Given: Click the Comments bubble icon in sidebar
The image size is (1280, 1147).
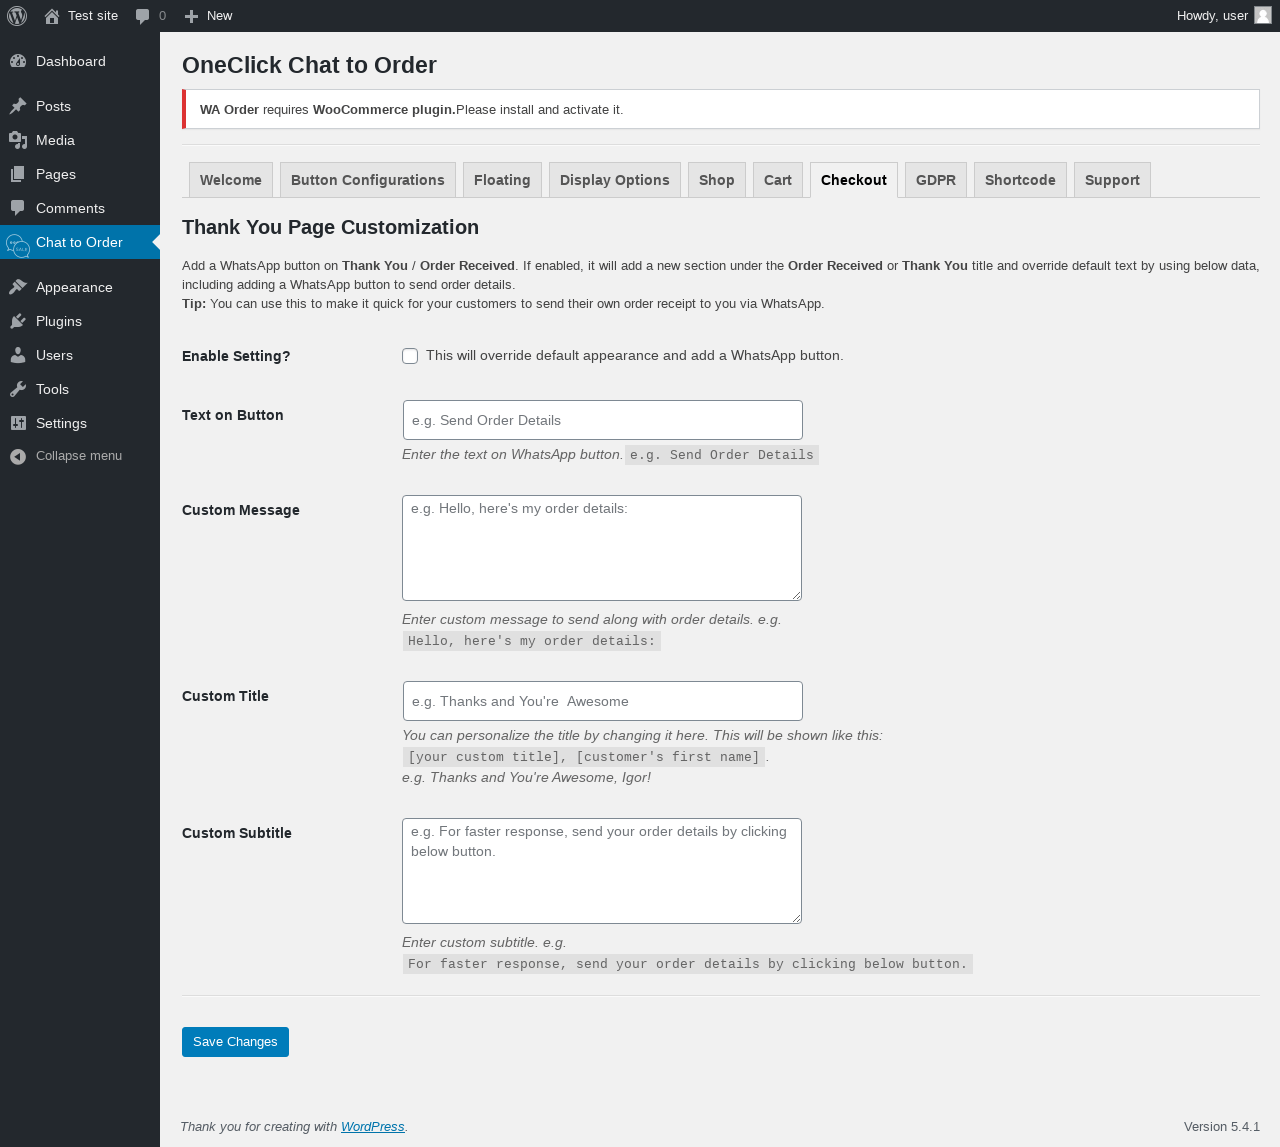Looking at the screenshot, I should click(18, 208).
